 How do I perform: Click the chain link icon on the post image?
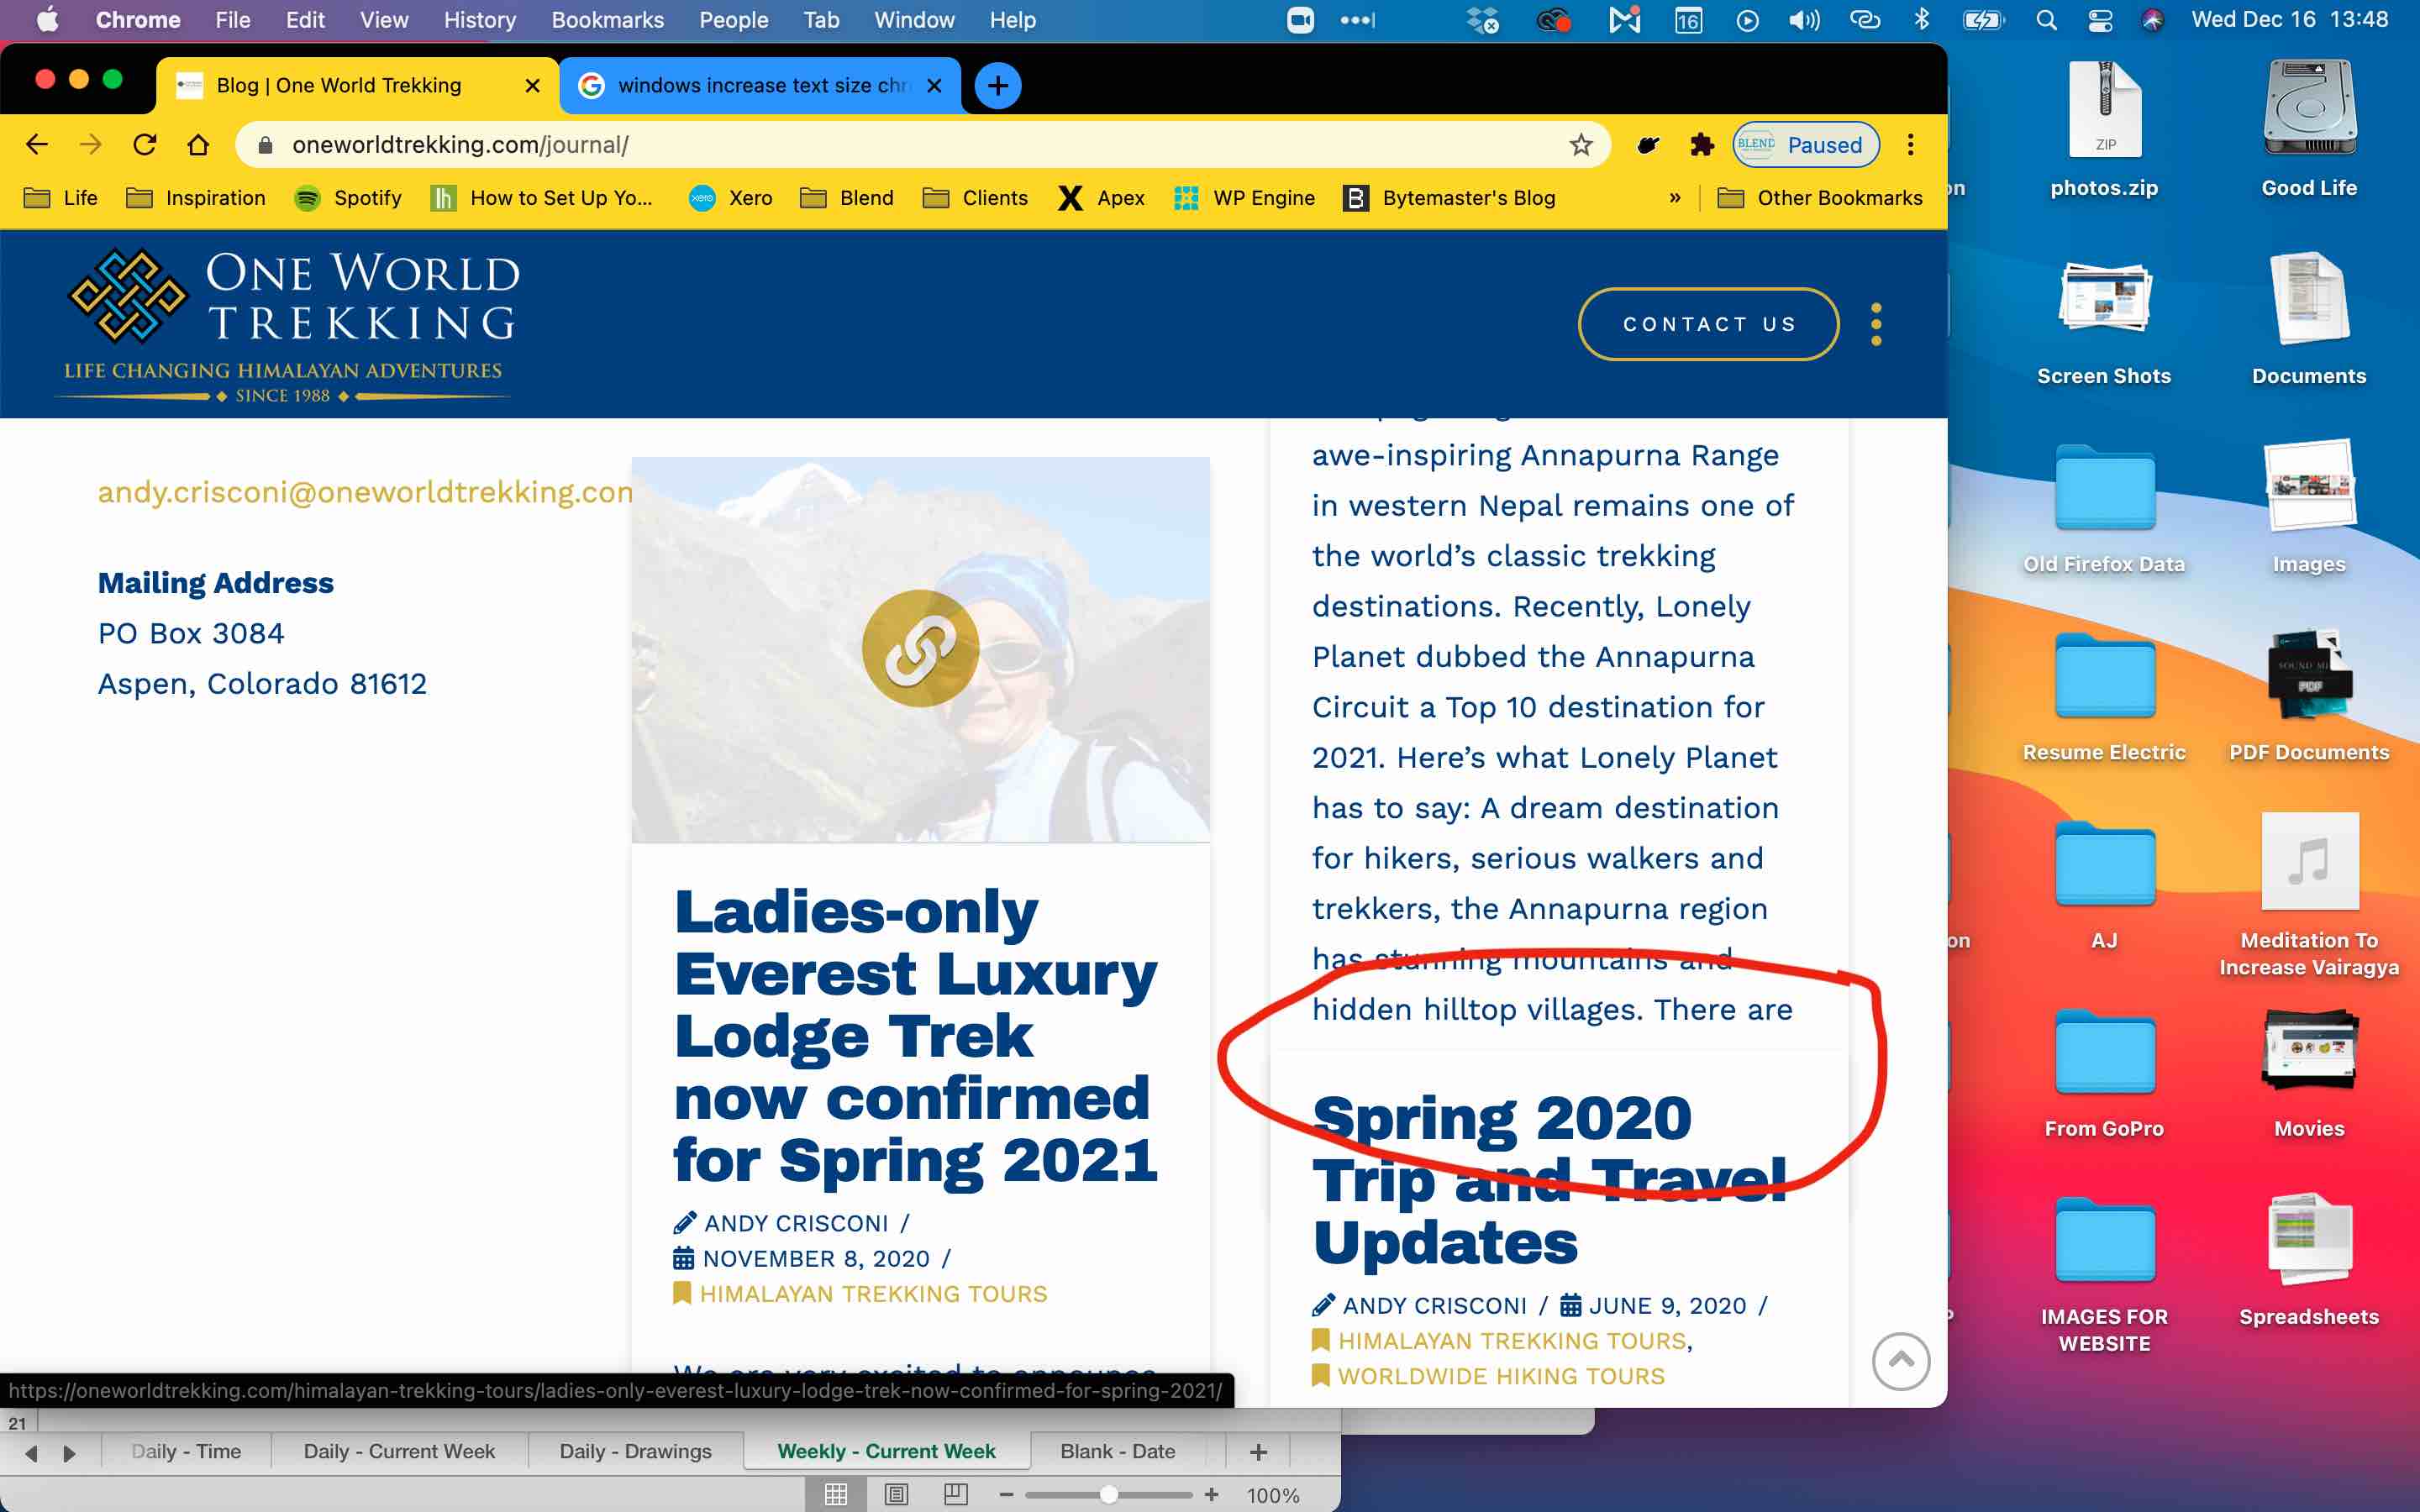click(920, 648)
